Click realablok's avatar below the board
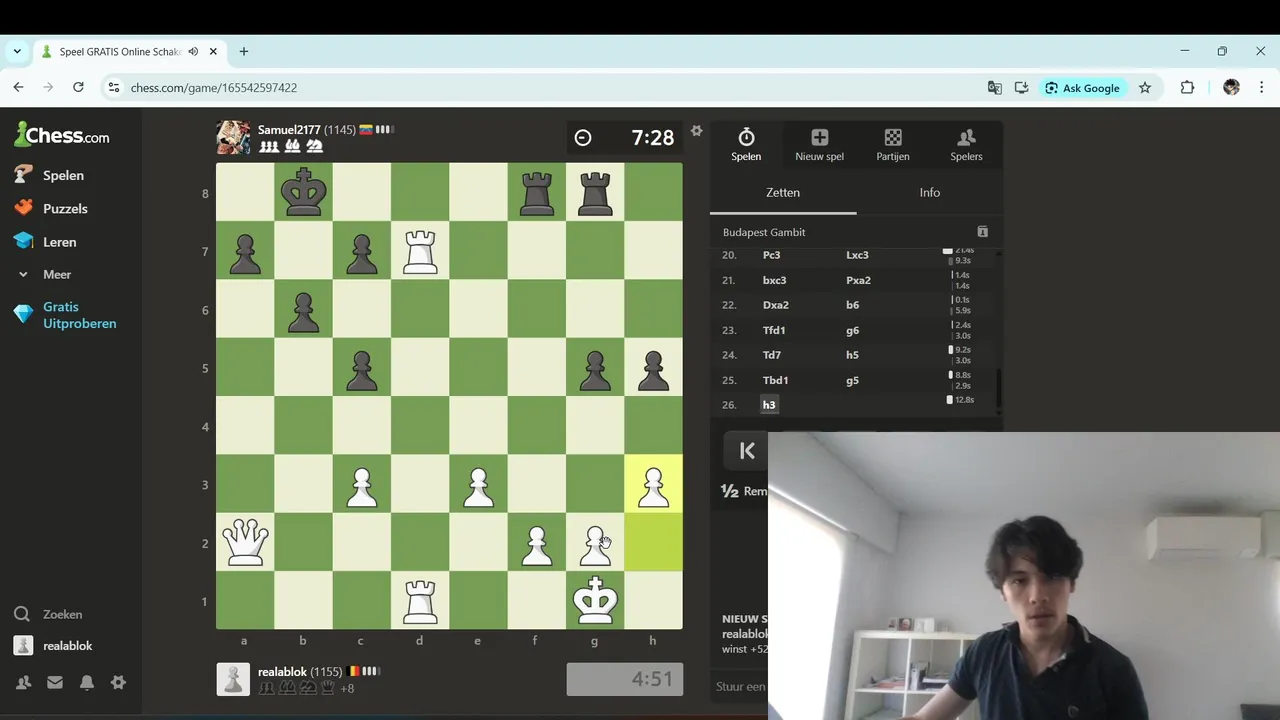 [233, 679]
